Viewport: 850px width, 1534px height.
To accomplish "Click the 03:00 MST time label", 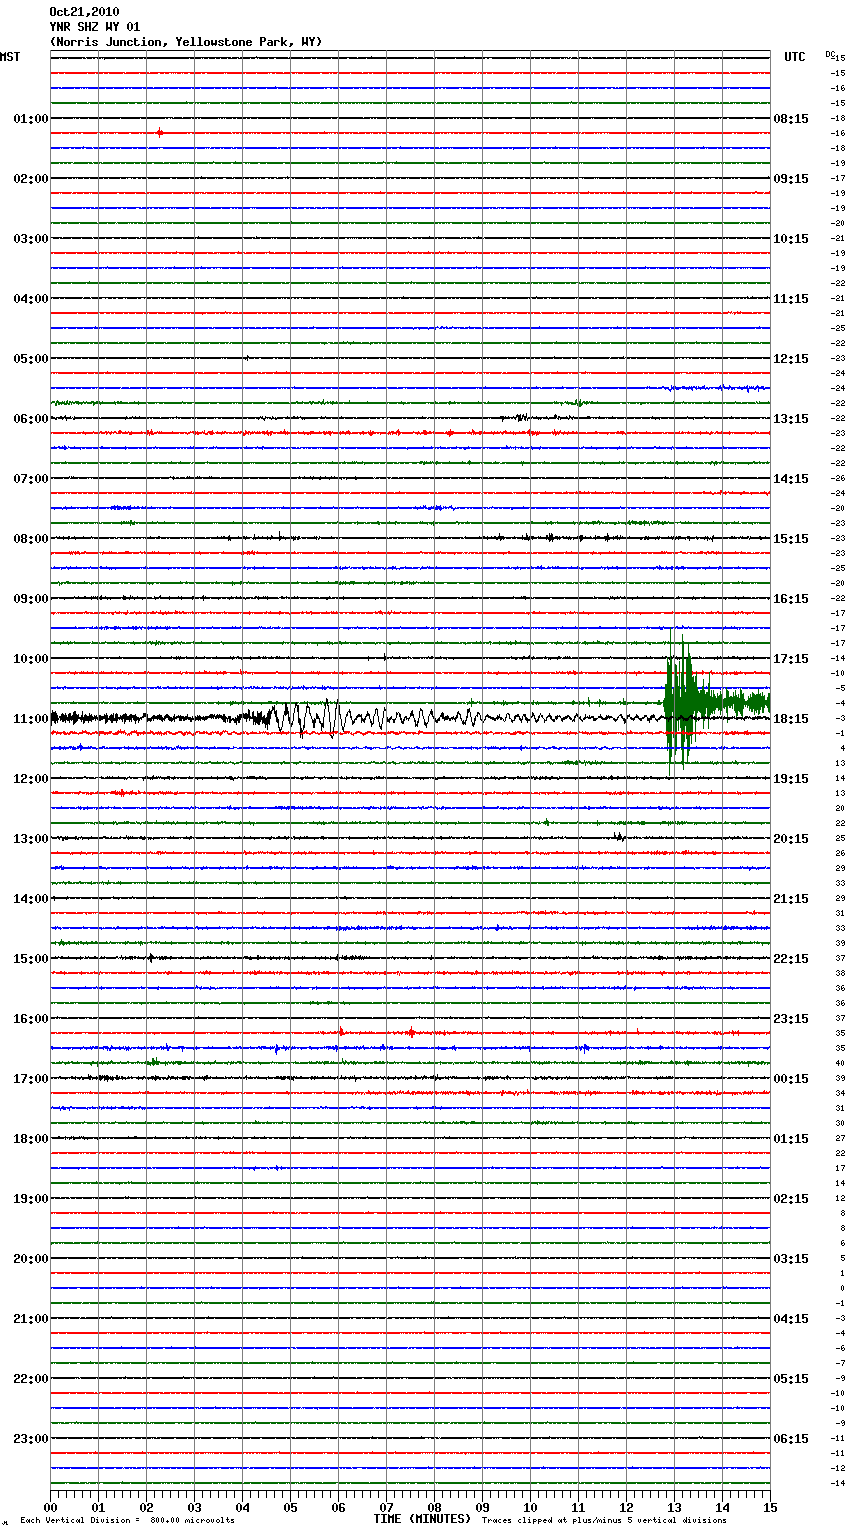I will tap(31, 239).
